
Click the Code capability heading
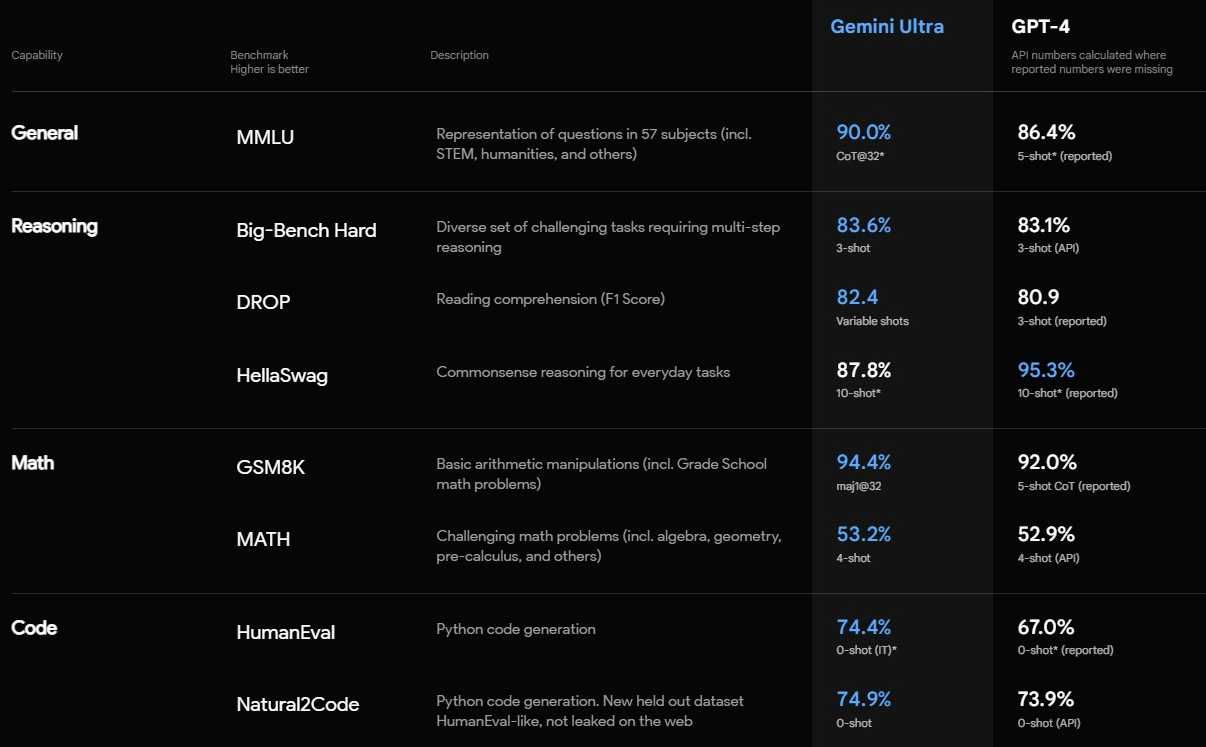(x=34, y=628)
